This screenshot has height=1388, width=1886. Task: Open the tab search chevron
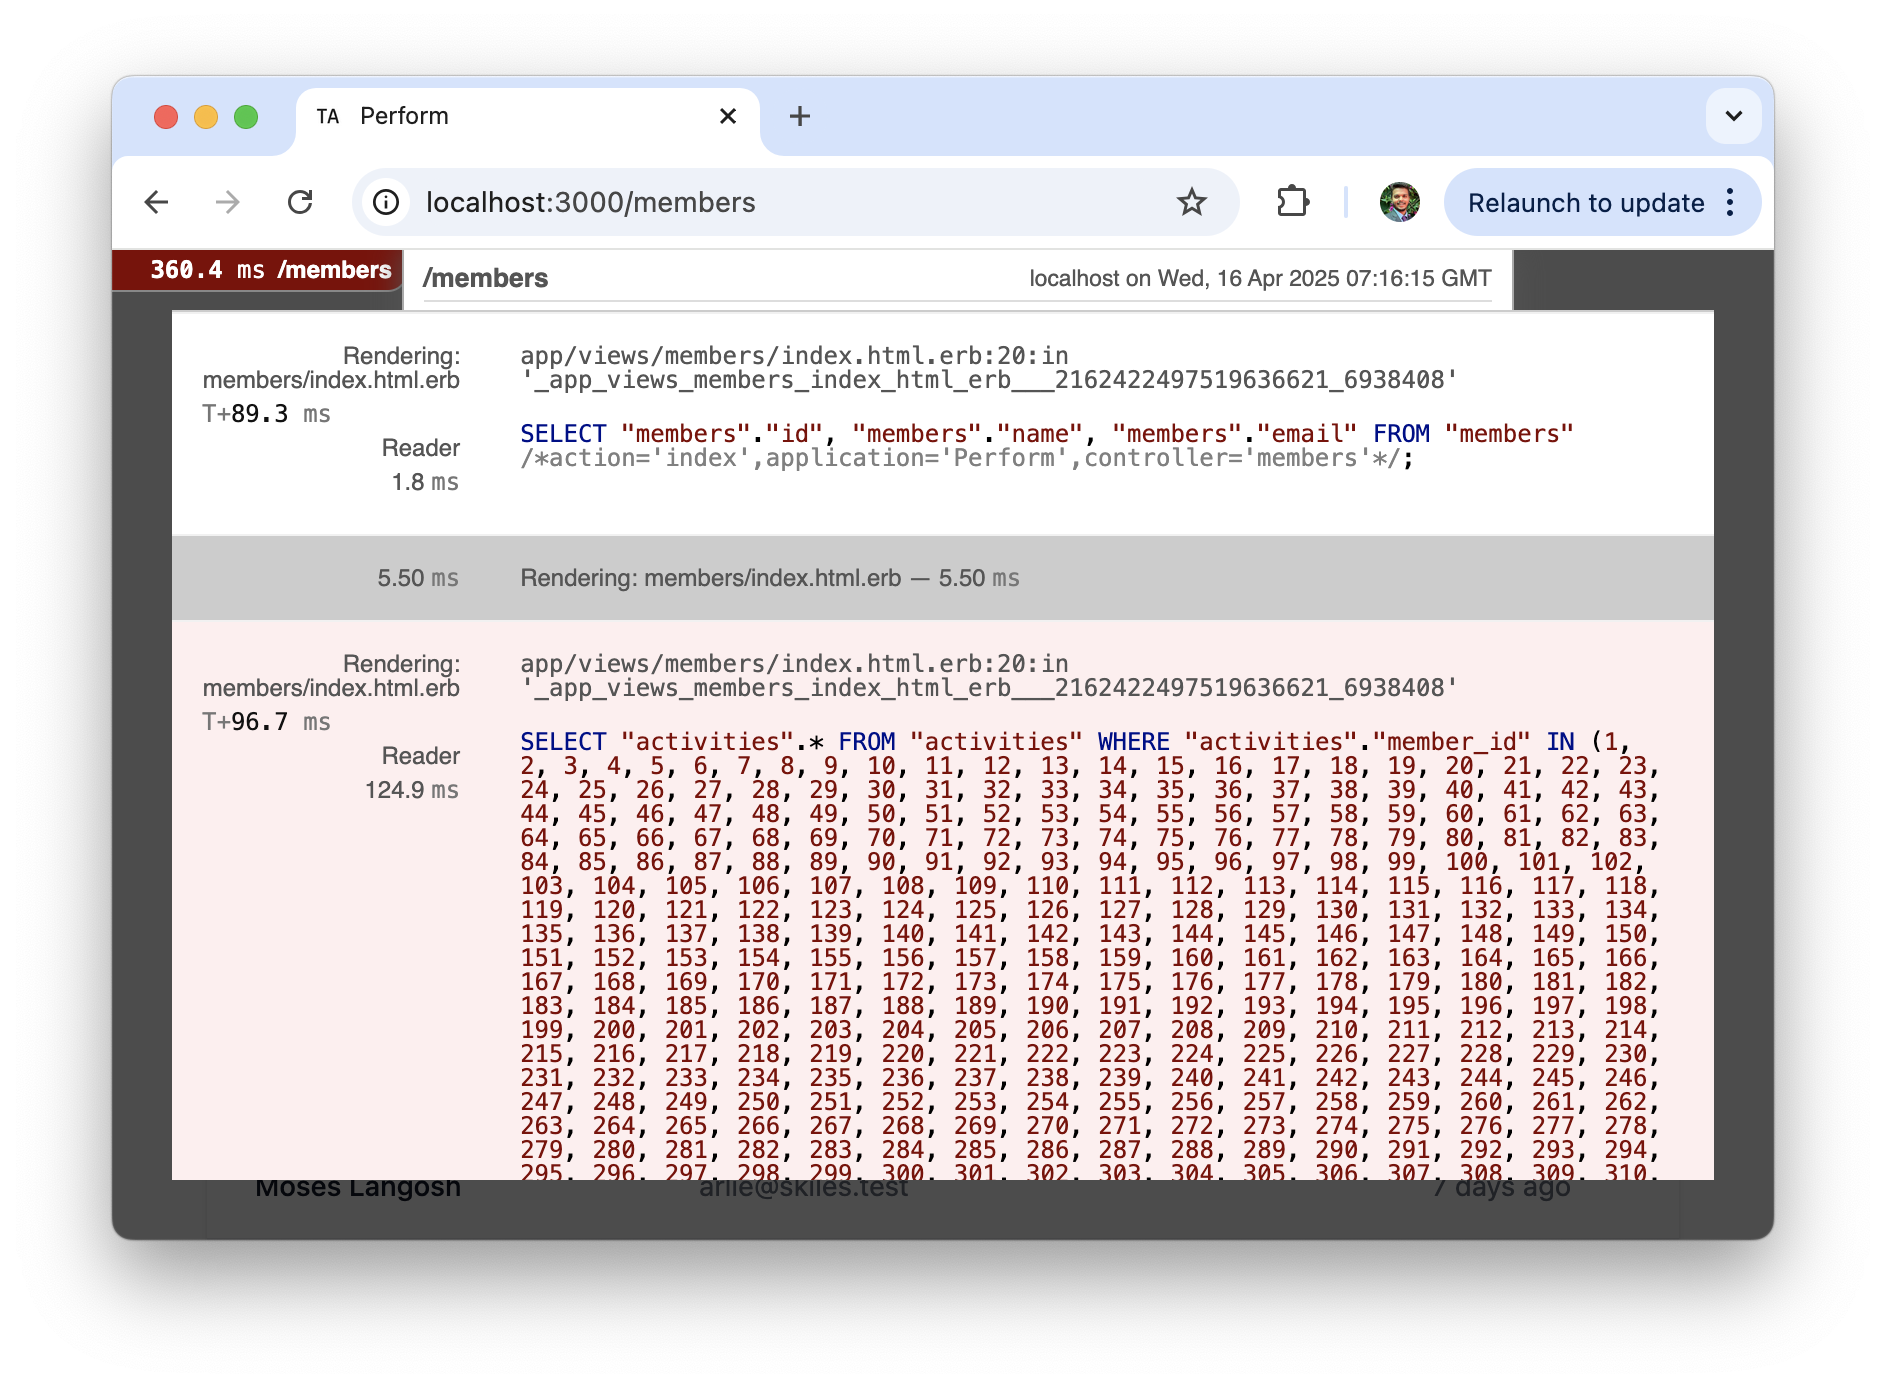[1732, 116]
